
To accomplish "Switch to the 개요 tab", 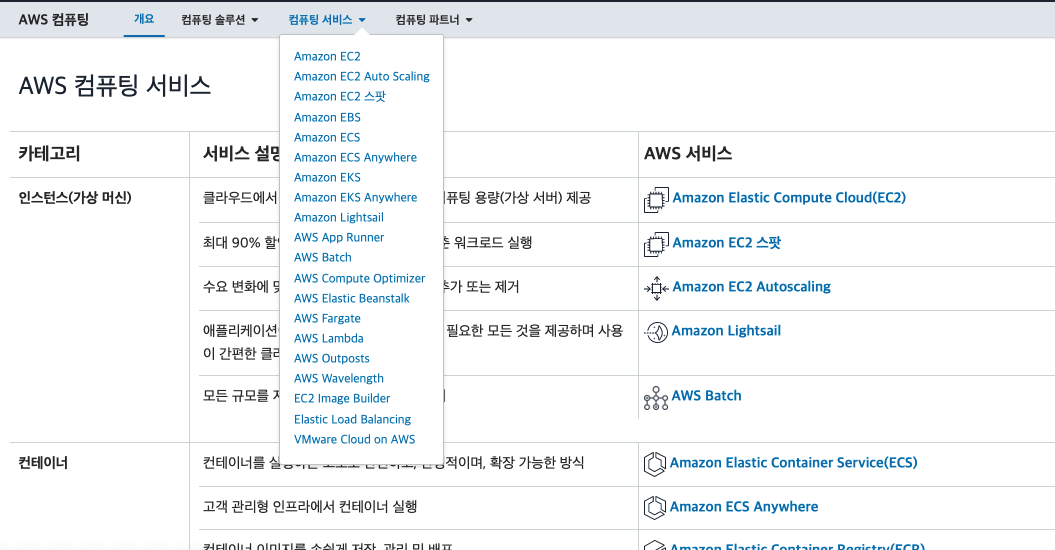I will (144, 19).
